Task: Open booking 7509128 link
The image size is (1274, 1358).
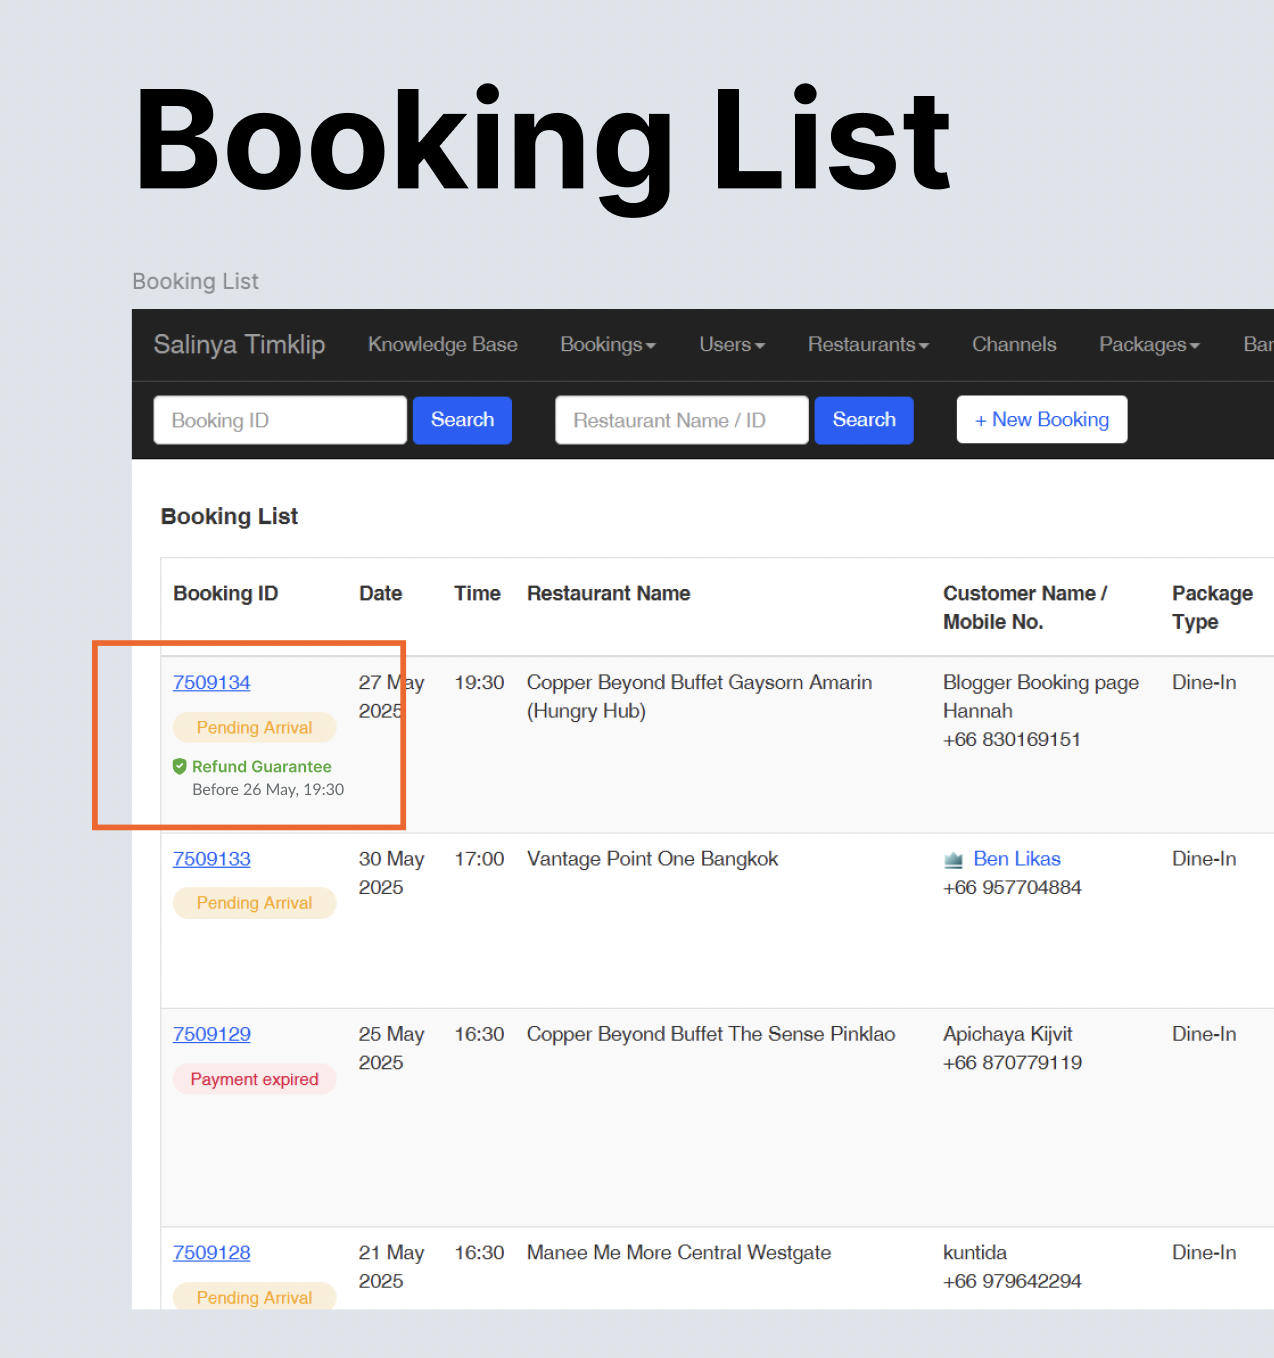Action: (x=212, y=1253)
